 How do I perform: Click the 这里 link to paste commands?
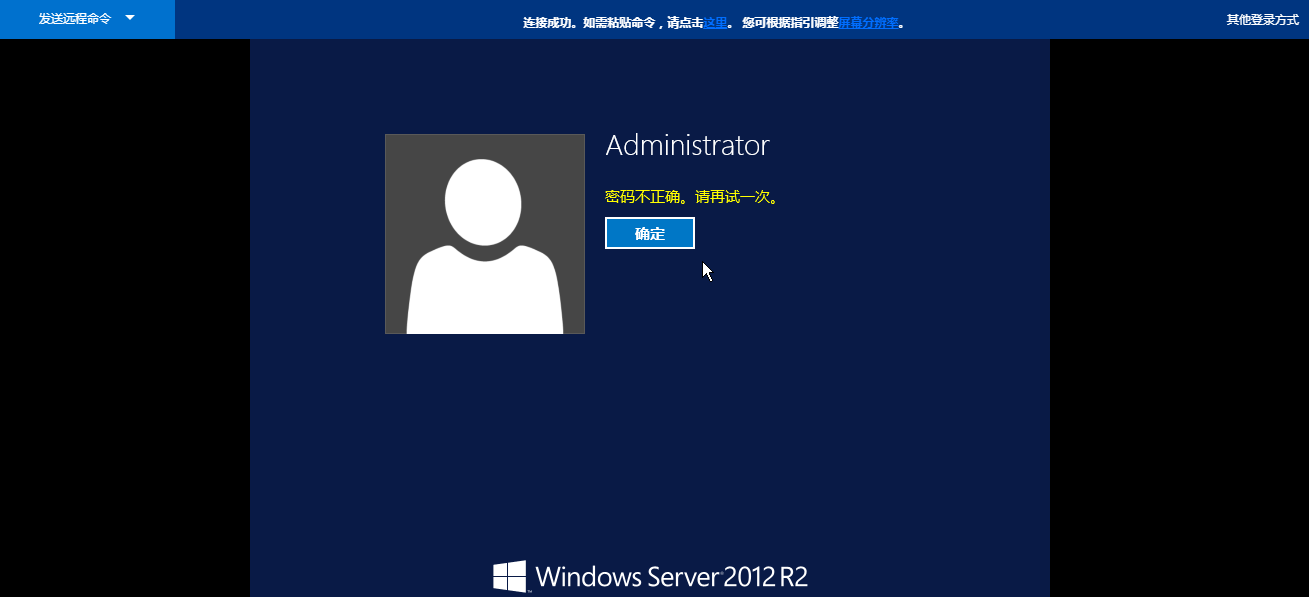coord(715,22)
